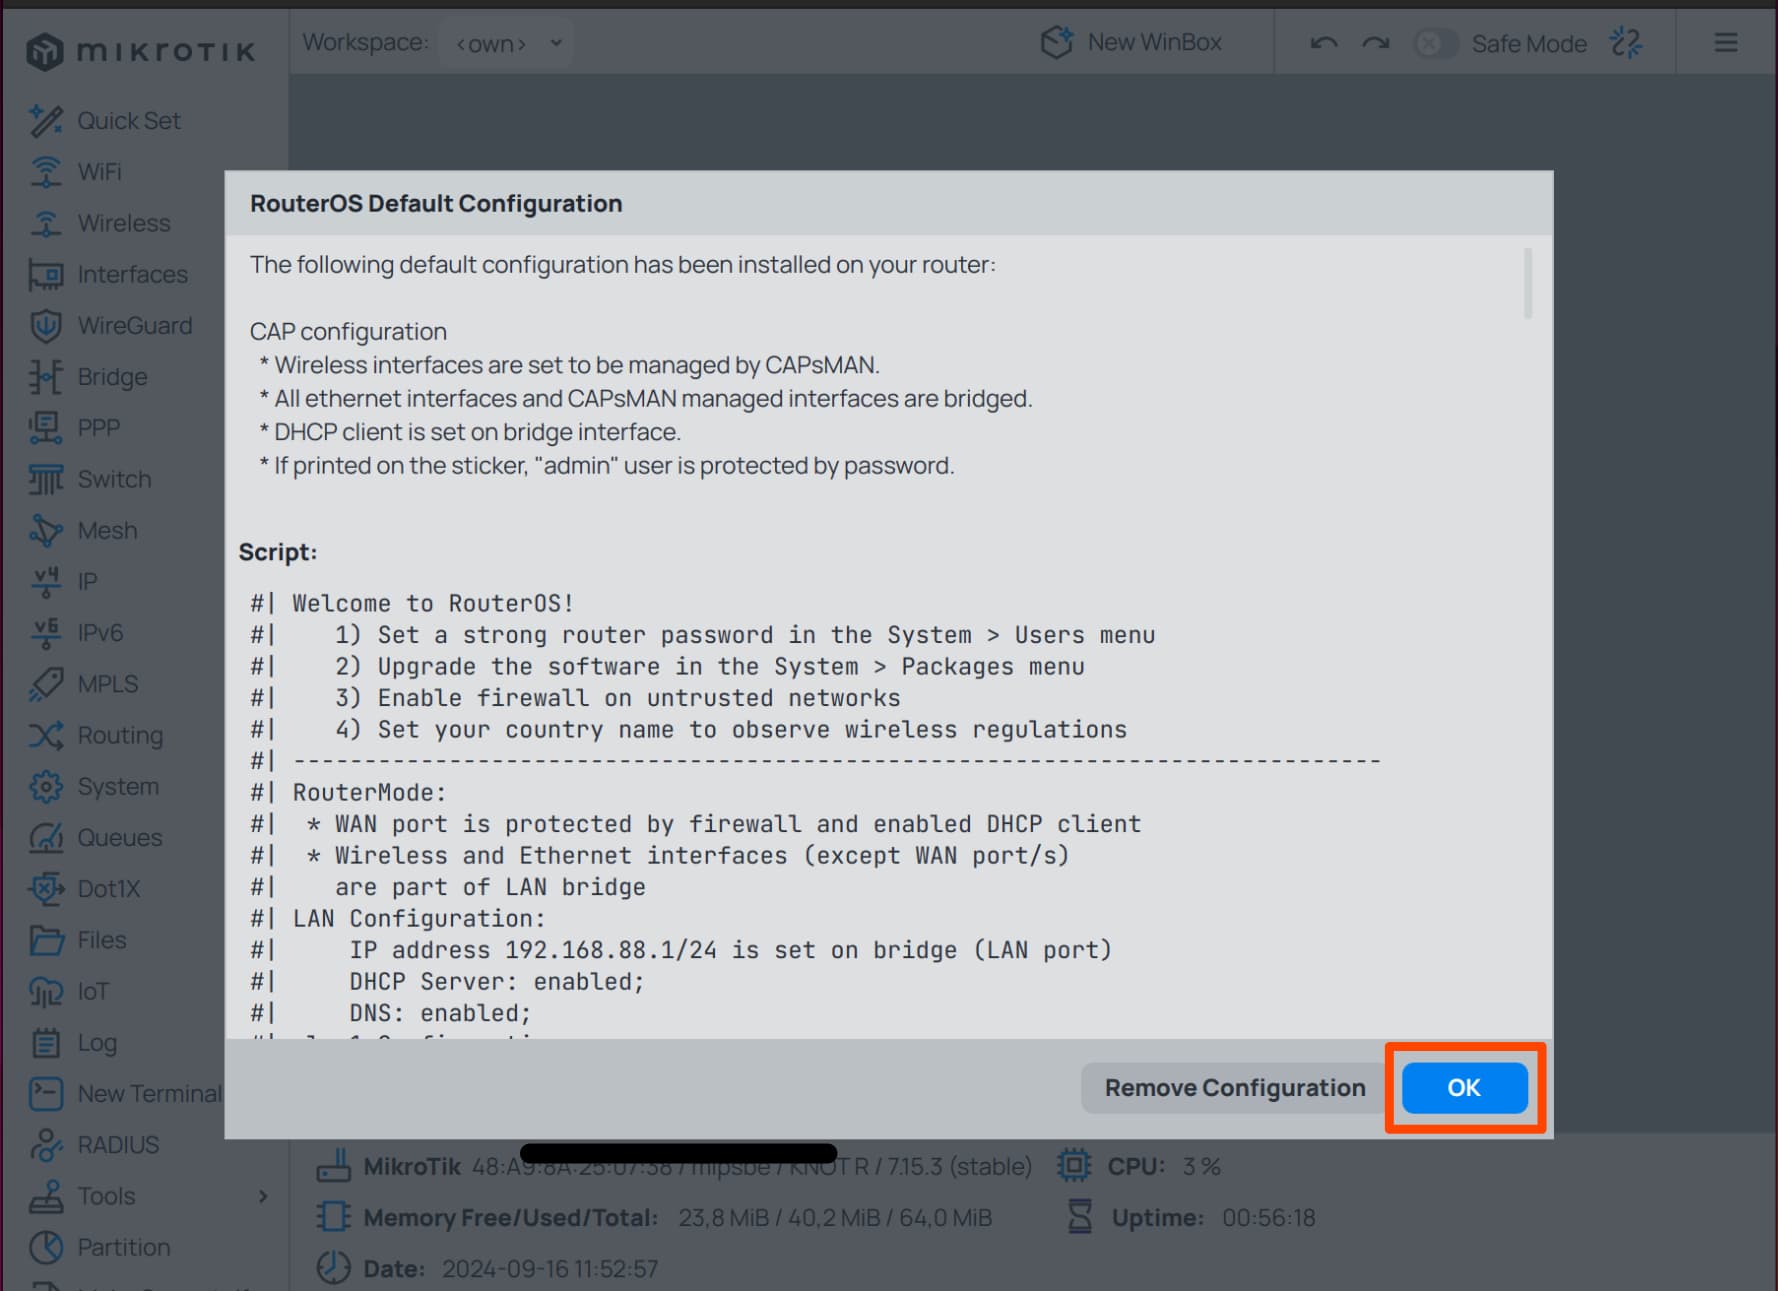Open the hamburger menu top right
Screen dimensions: 1778x1291
(x=1725, y=43)
